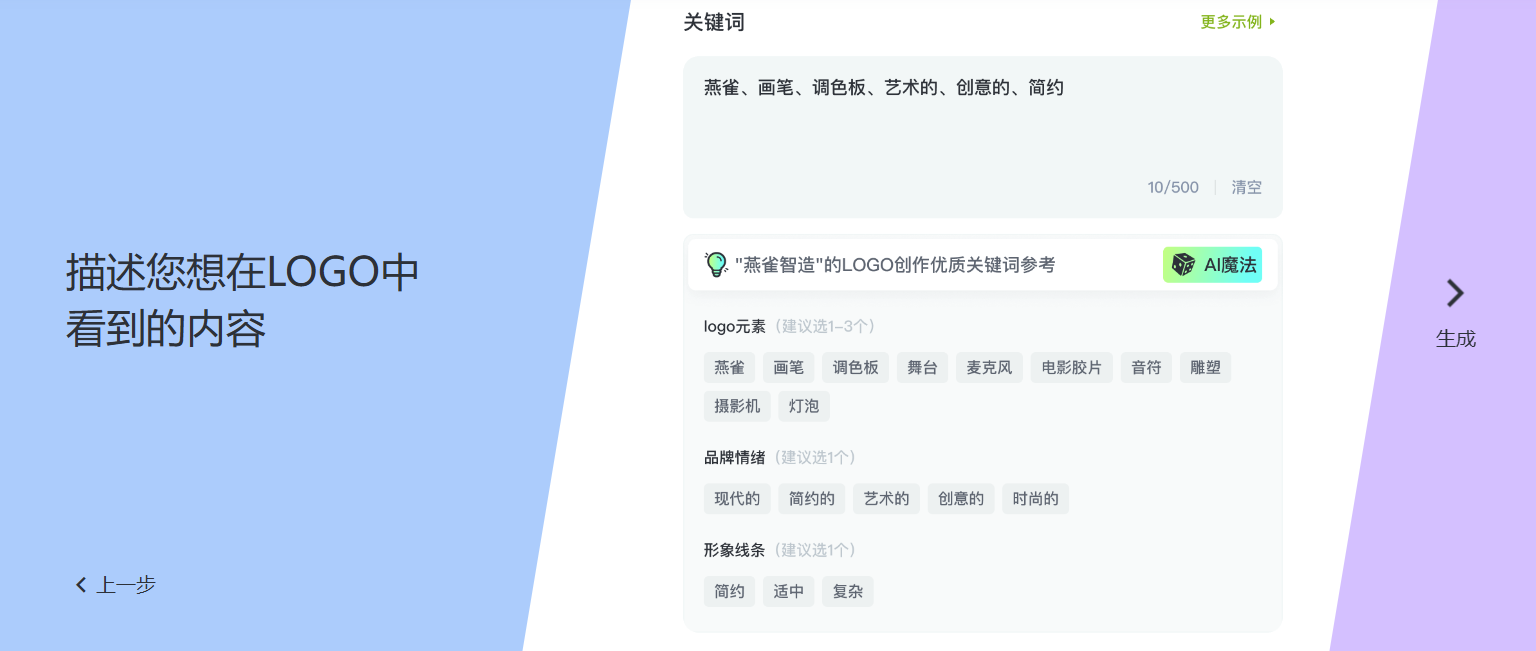Open 更多示例 to view more examples
Viewport: 1536px width, 651px height.
click(x=1231, y=21)
